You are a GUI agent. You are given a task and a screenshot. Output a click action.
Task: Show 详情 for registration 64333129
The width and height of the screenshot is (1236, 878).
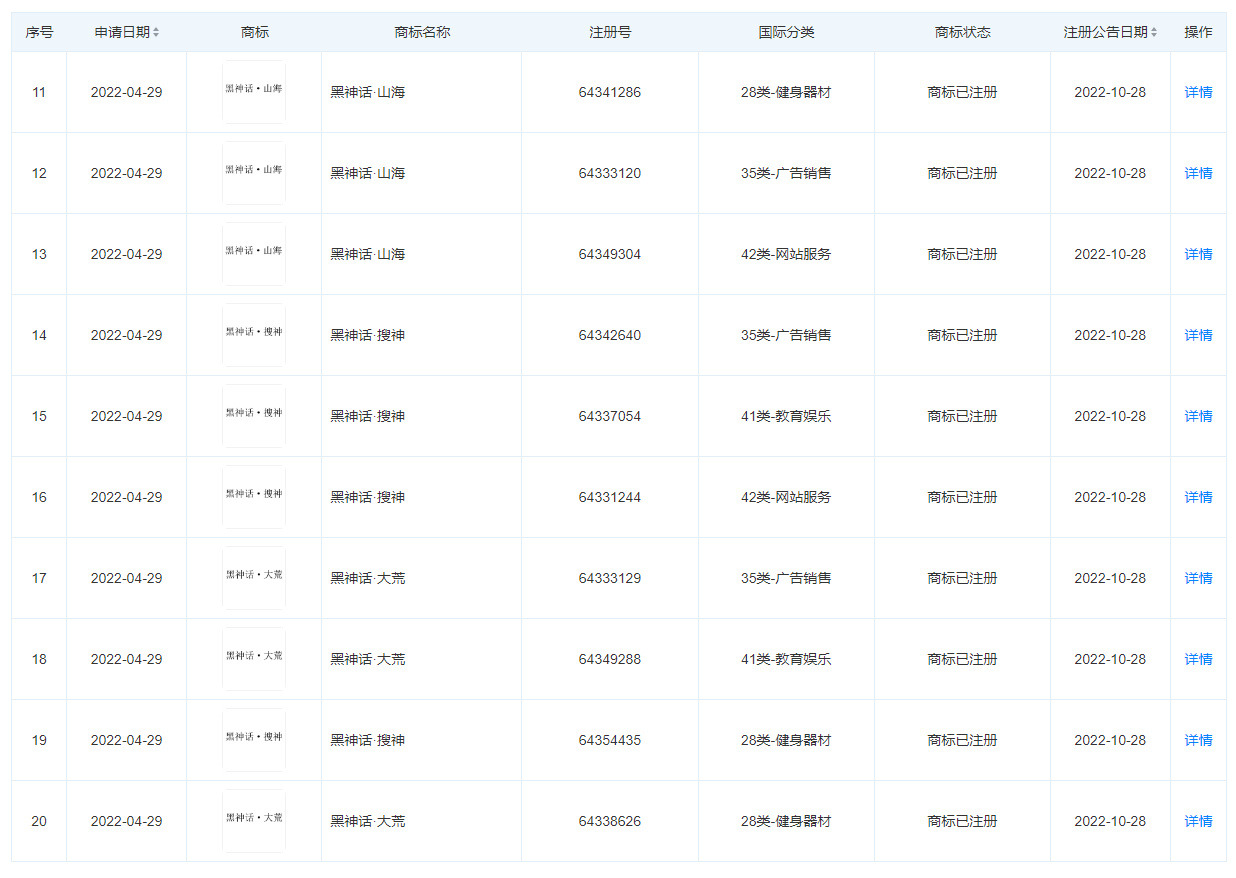pos(1198,578)
